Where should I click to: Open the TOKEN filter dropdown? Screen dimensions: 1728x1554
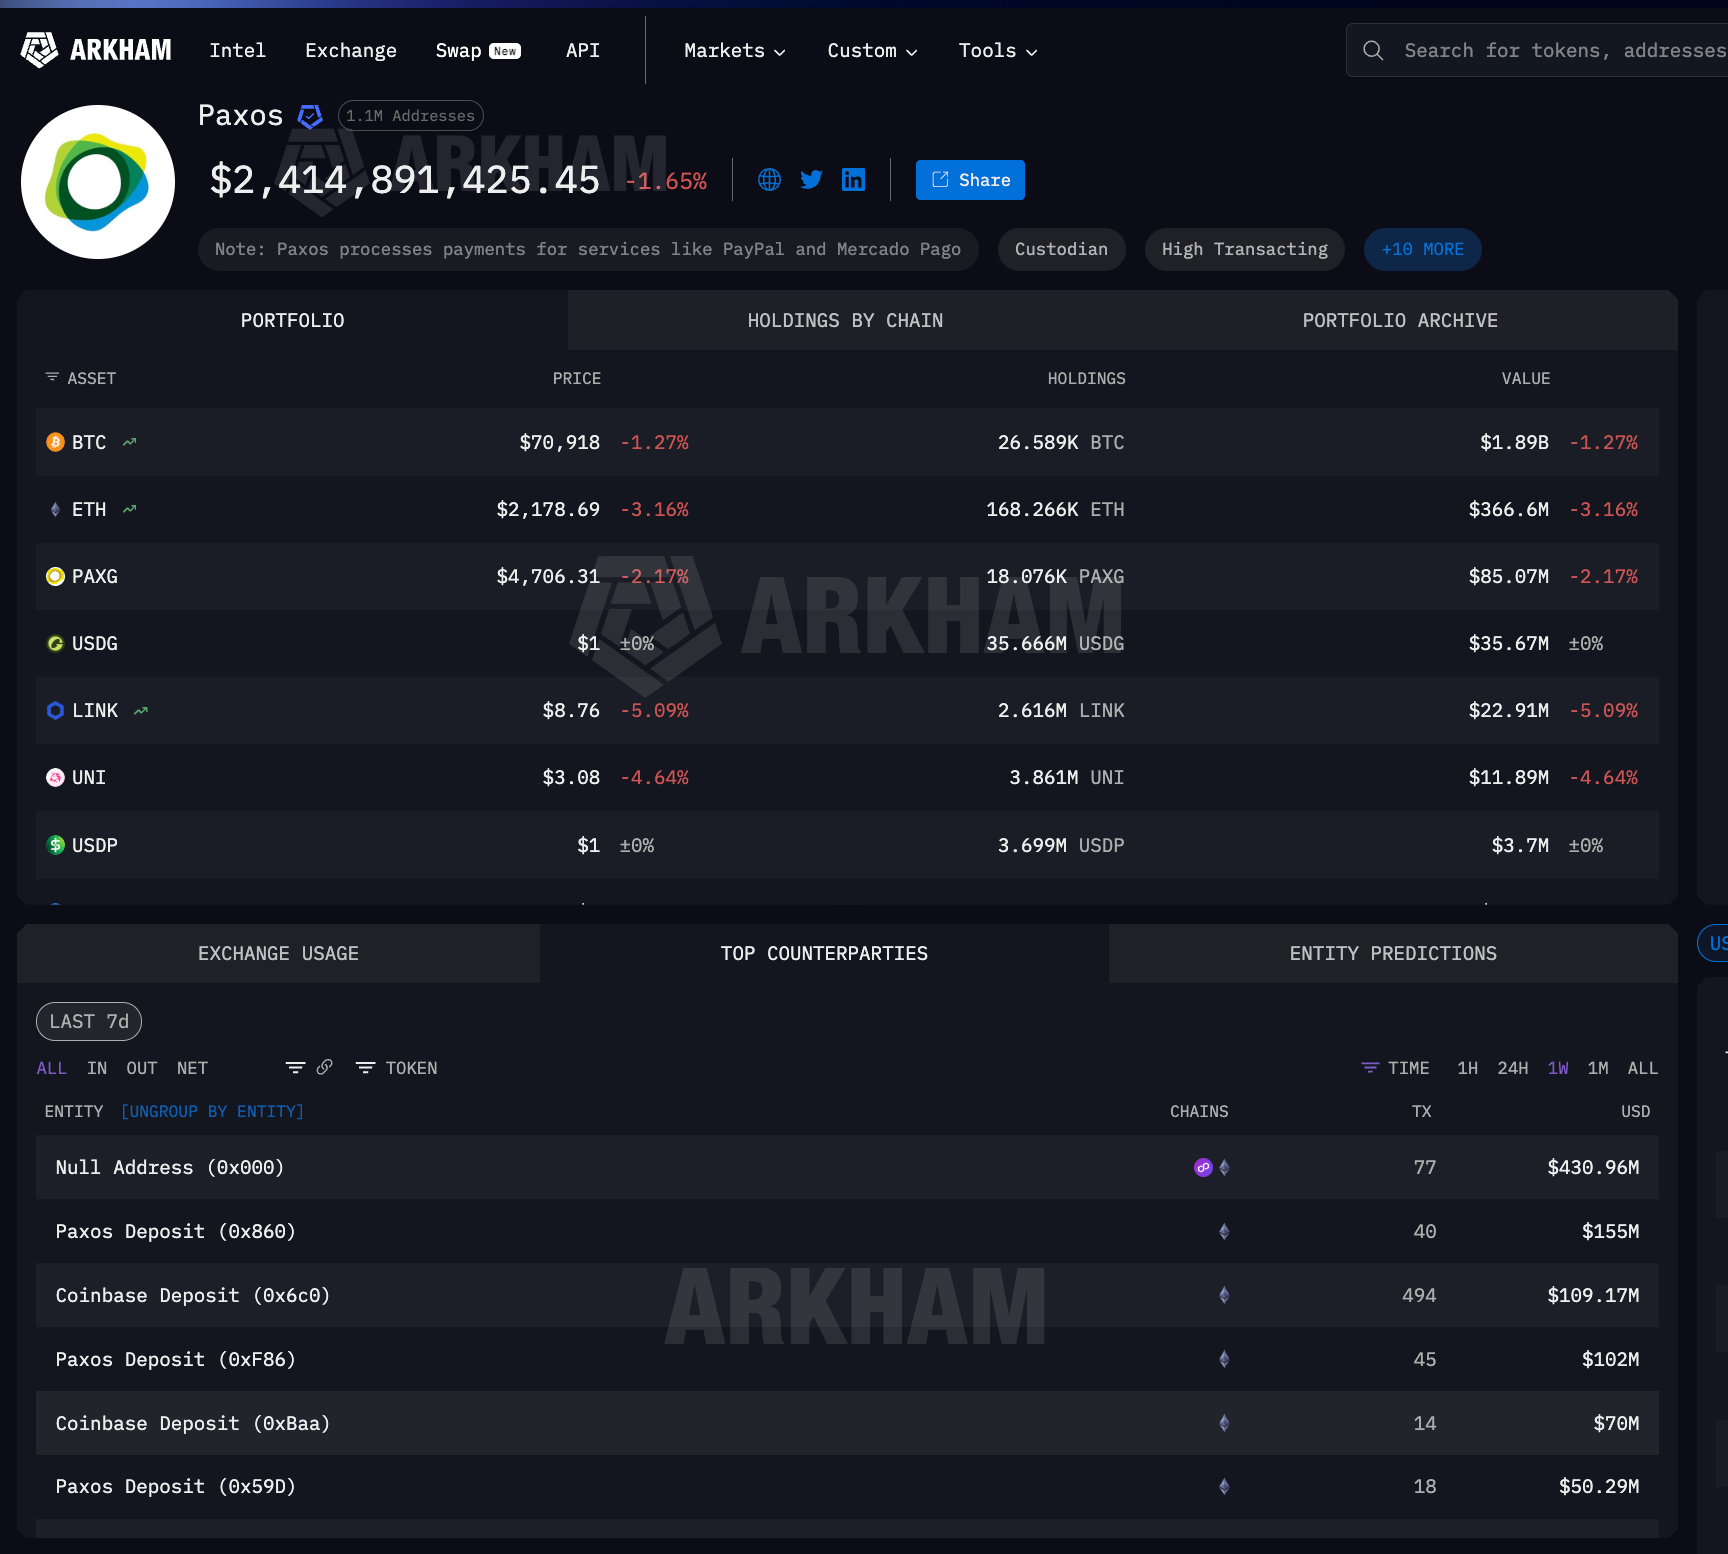397,1068
